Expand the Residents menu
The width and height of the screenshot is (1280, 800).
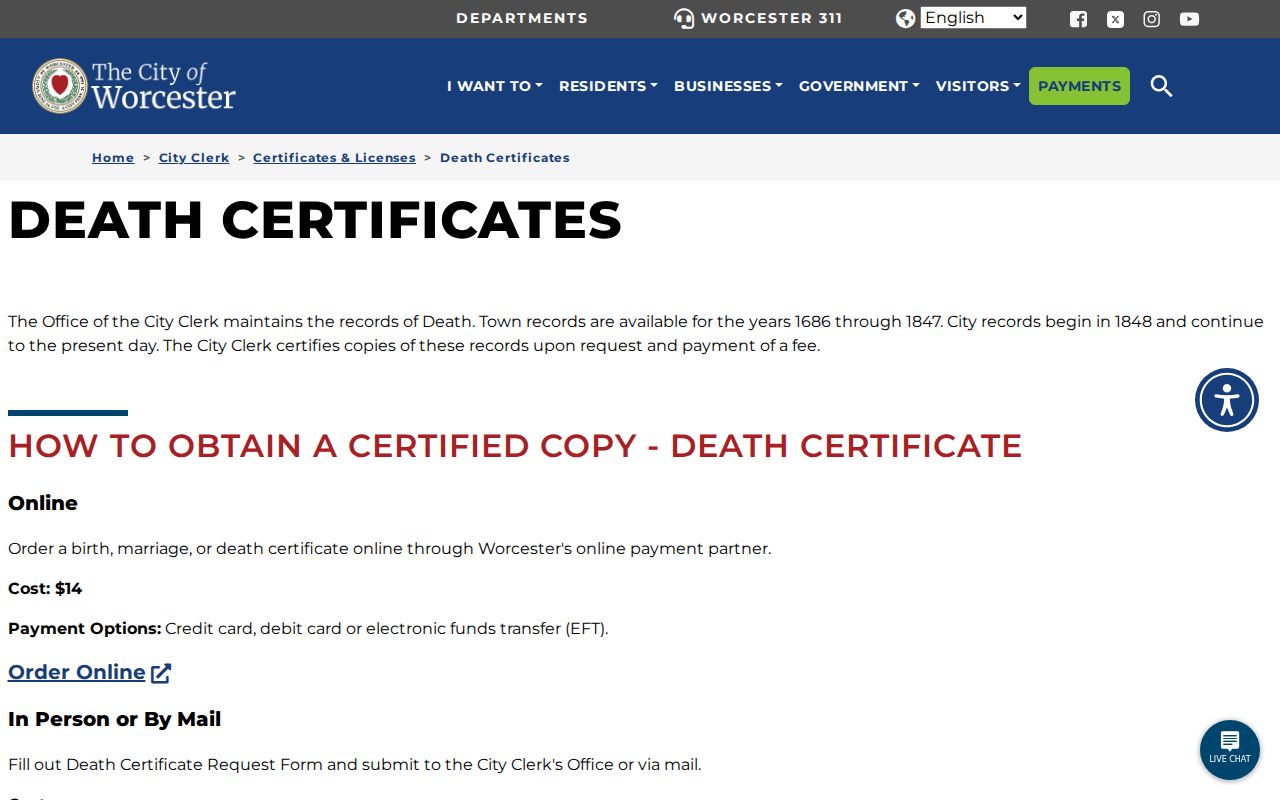pyautogui.click(x=608, y=86)
